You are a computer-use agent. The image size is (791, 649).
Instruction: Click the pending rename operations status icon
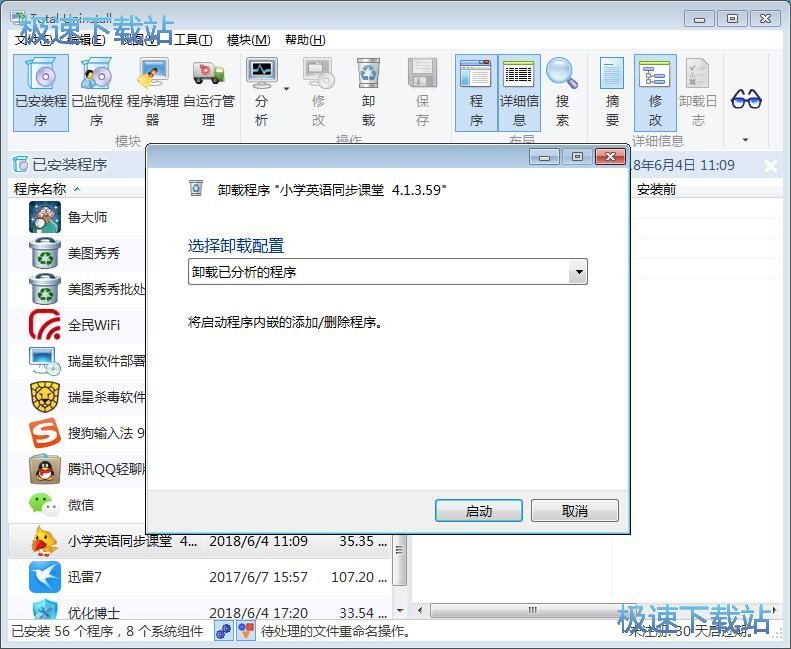pyautogui.click(x=246, y=630)
